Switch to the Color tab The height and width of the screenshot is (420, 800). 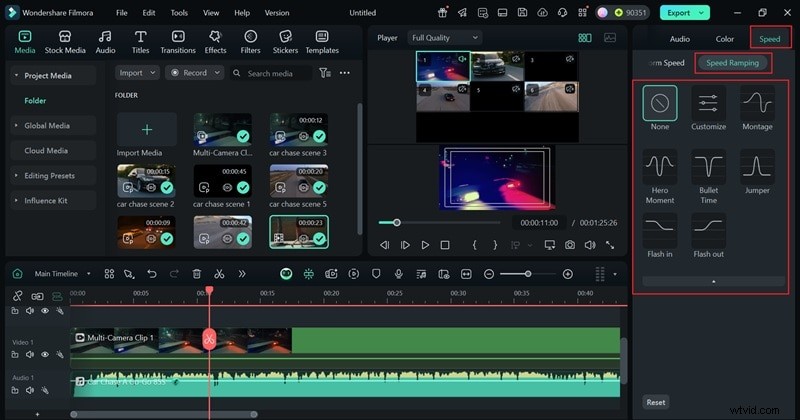click(x=724, y=39)
